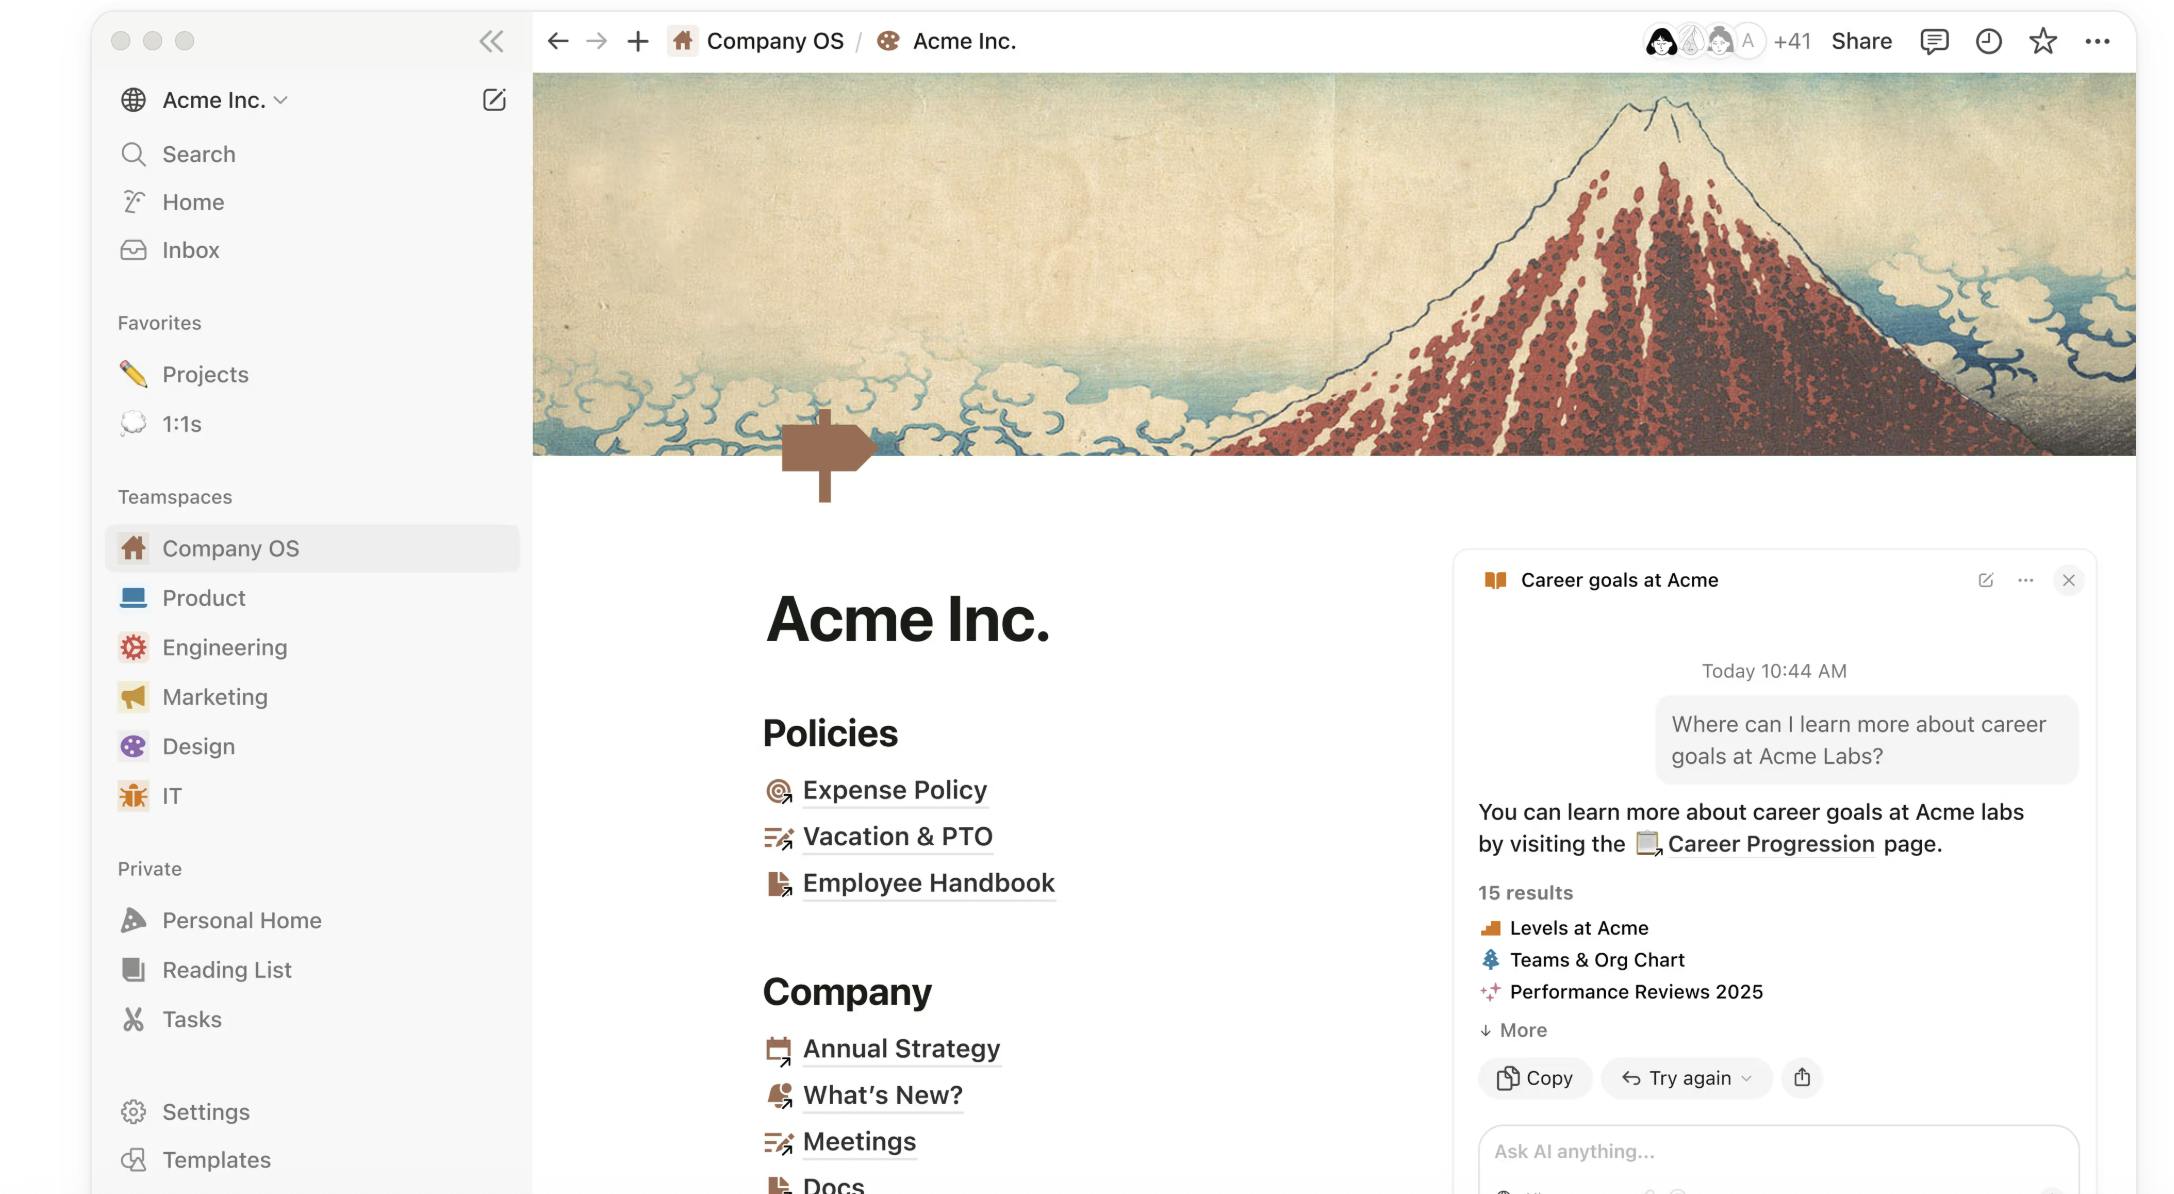Click the share export icon in AI panel
The height and width of the screenshot is (1194, 2174).
pos(1801,1077)
